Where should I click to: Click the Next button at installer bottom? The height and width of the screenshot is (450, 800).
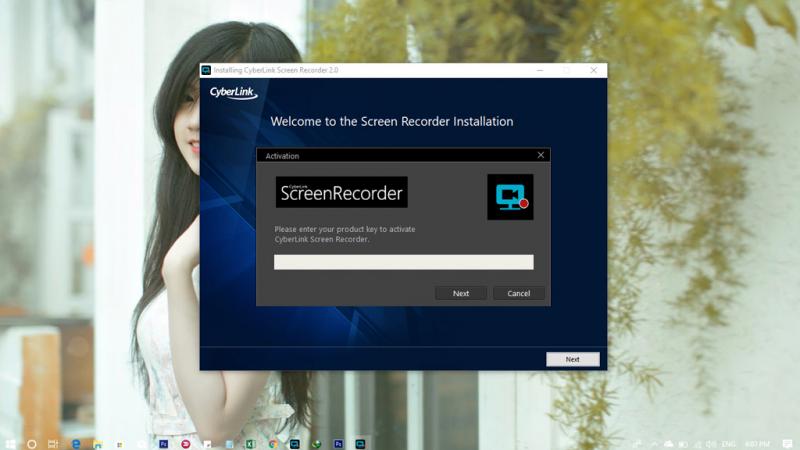coord(572,359)
